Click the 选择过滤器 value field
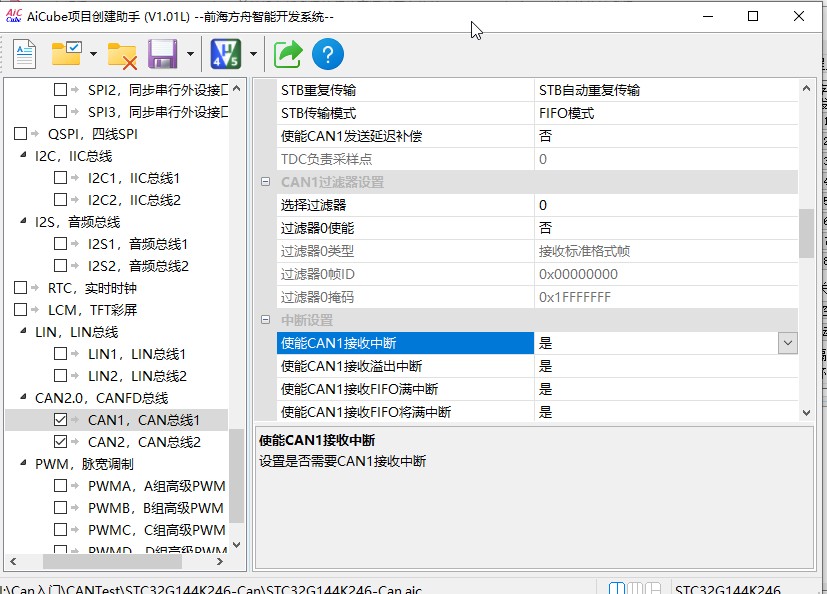Screen dimensions: 827x594 click(666, 205)
